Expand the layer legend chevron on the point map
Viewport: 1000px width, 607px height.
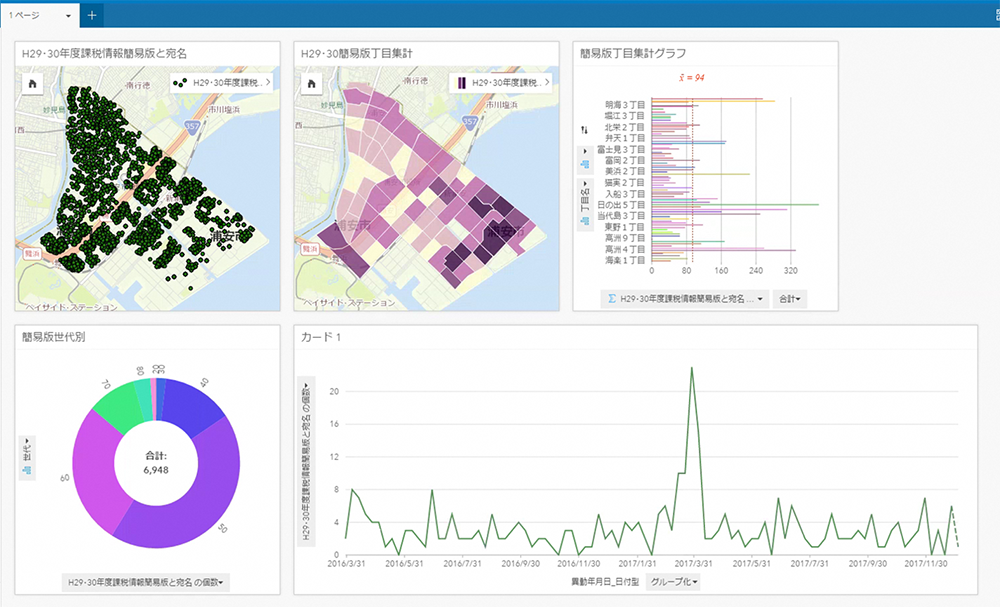(268, 83)
